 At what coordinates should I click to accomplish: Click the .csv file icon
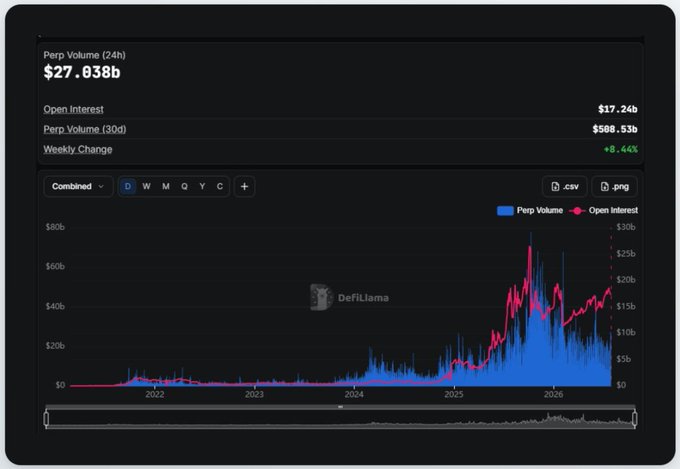(x=555, y=187)
